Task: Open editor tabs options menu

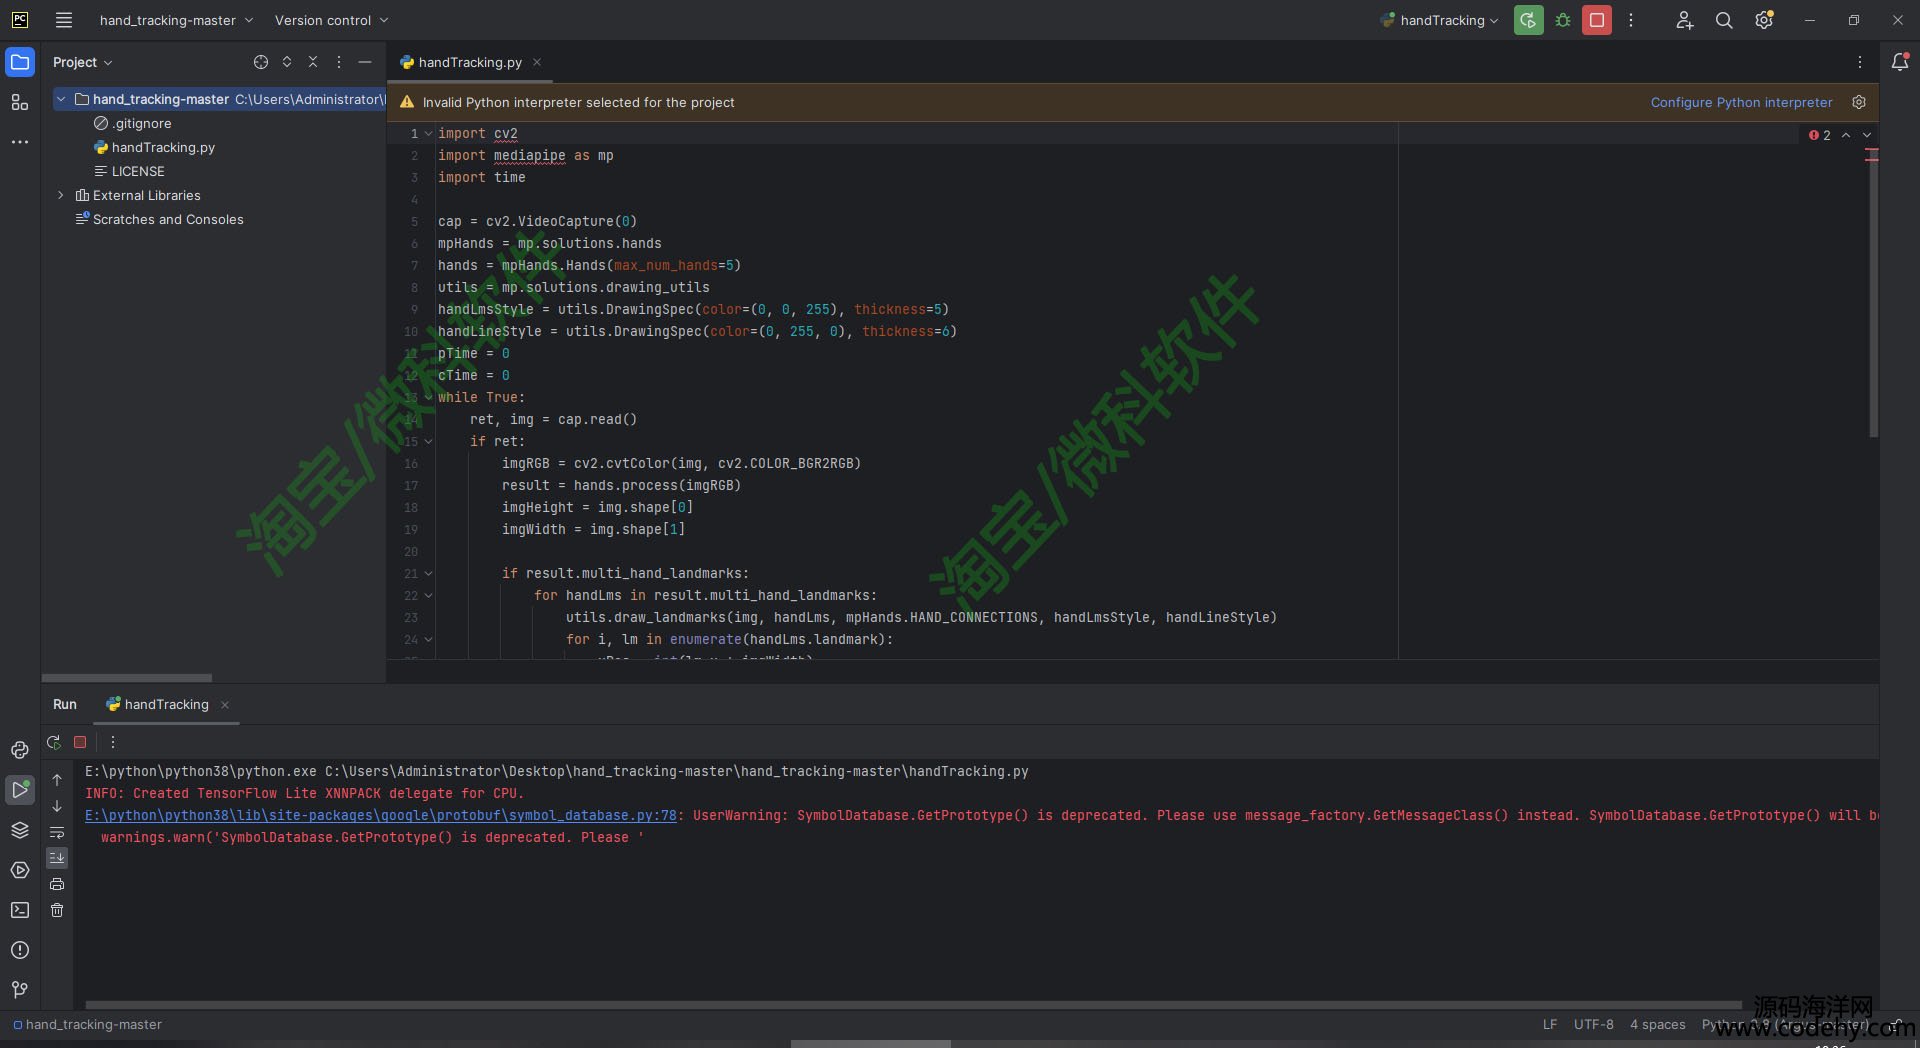Action: tap(1860, 62)
